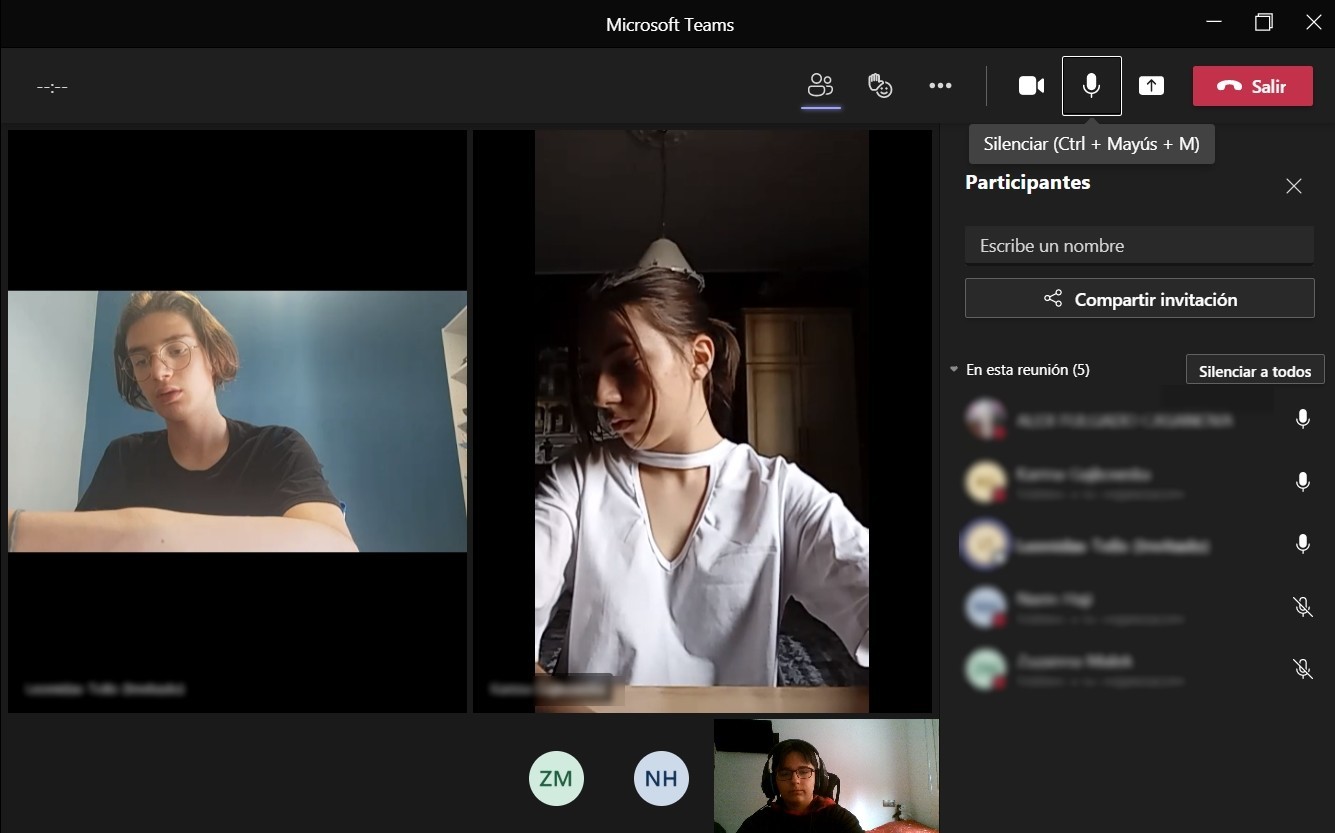This screenshot has height=833, width=1335.
Task: Collapse the 'En esta reunión (5)' list
Action: point(954,370)
